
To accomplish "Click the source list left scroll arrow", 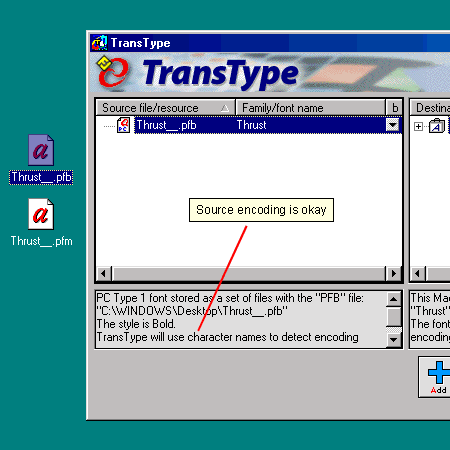I will (104, 274).
